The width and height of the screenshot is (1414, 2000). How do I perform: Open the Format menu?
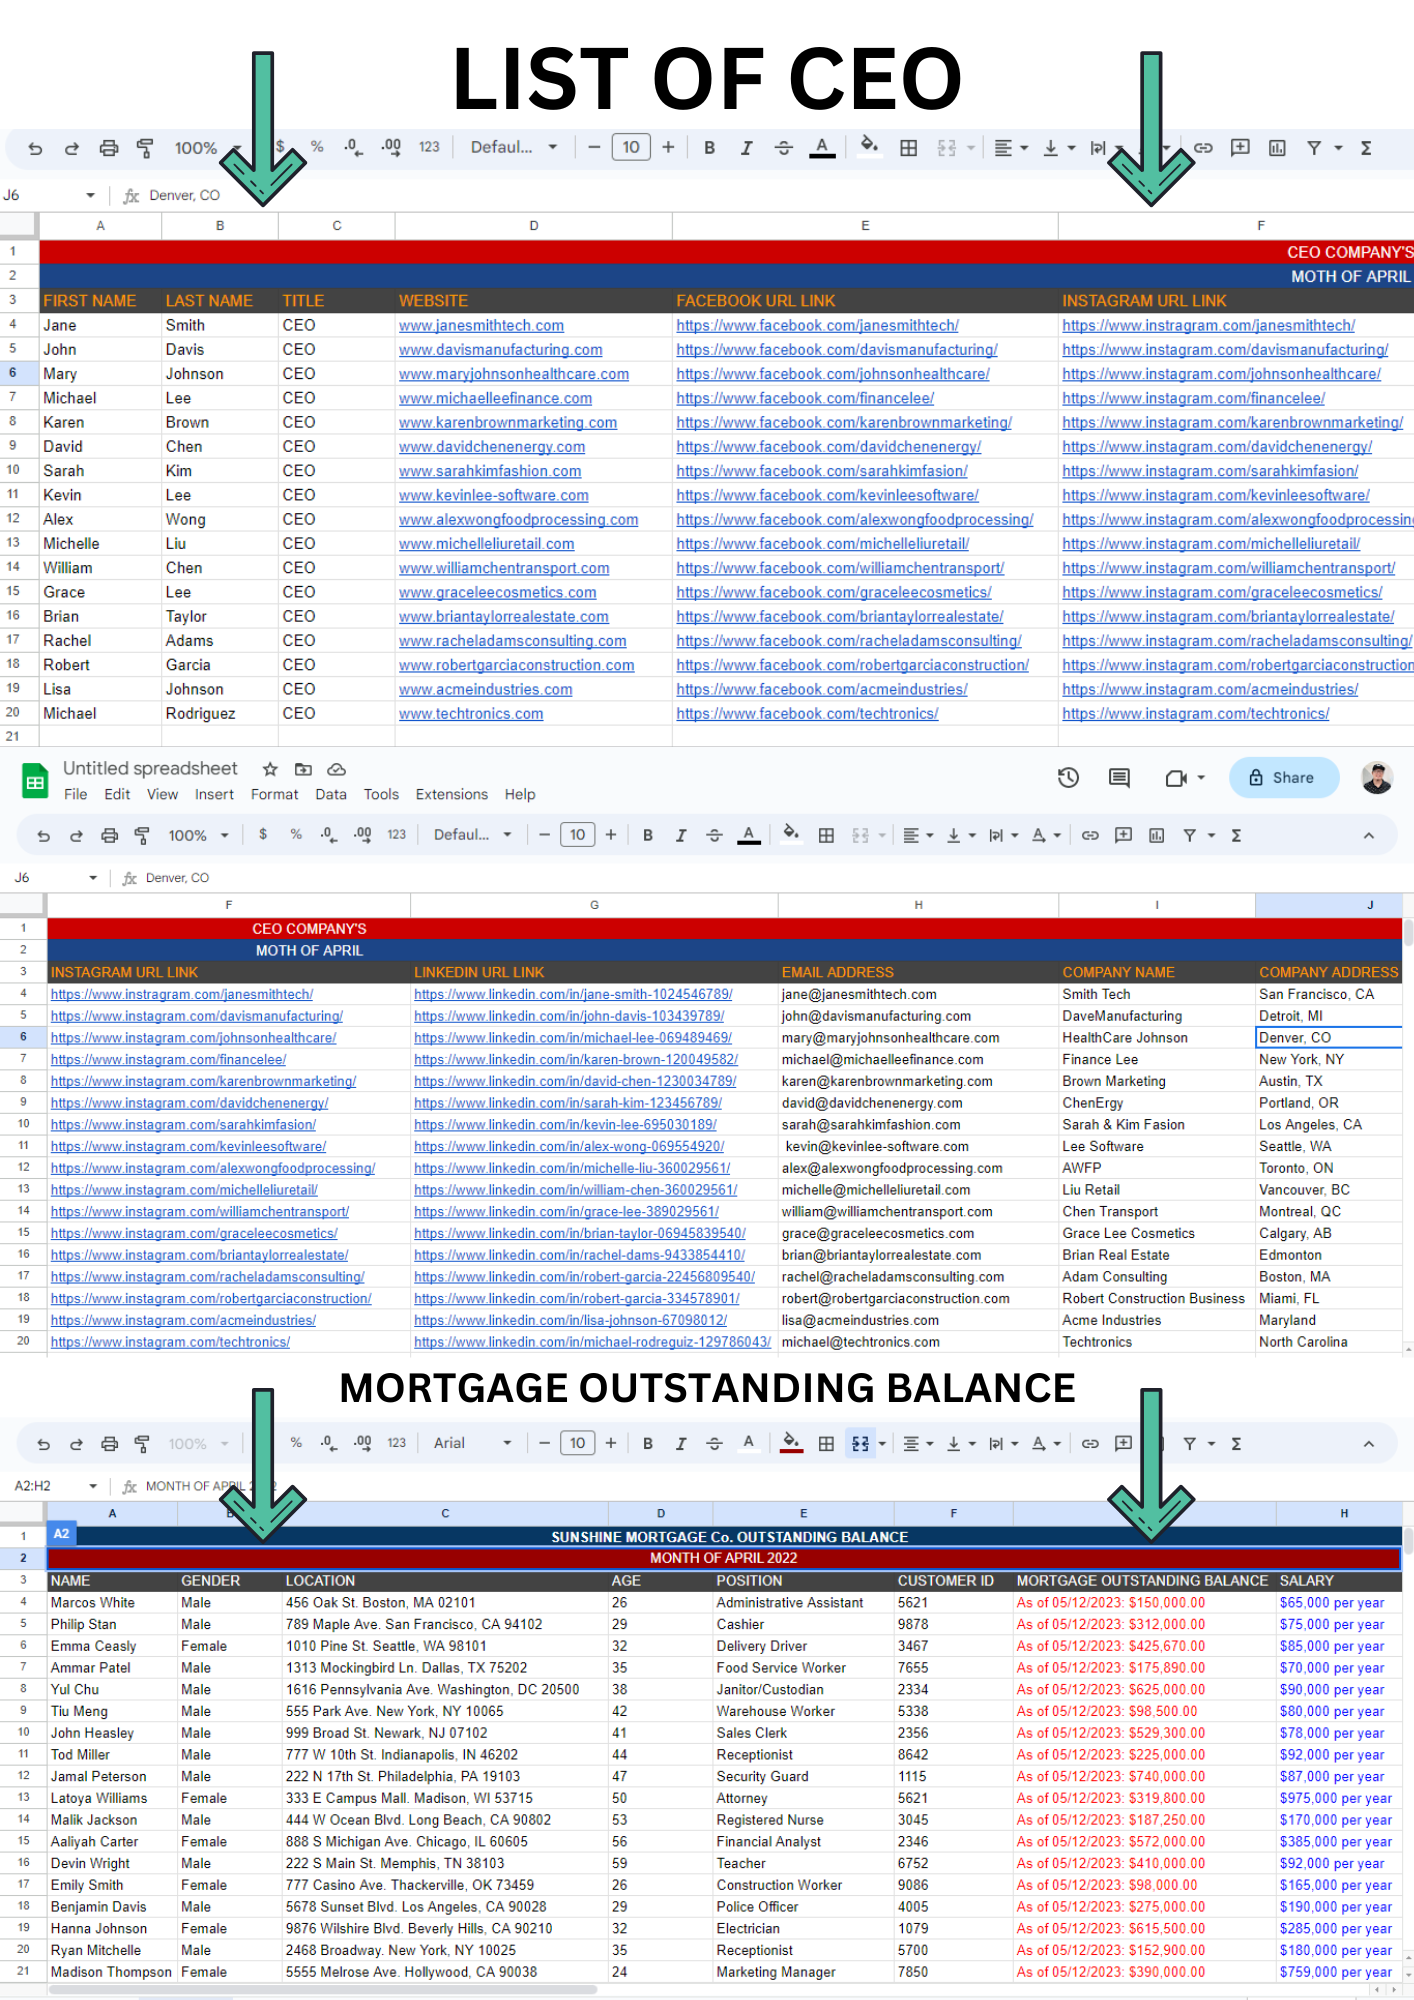coord(274,794)
